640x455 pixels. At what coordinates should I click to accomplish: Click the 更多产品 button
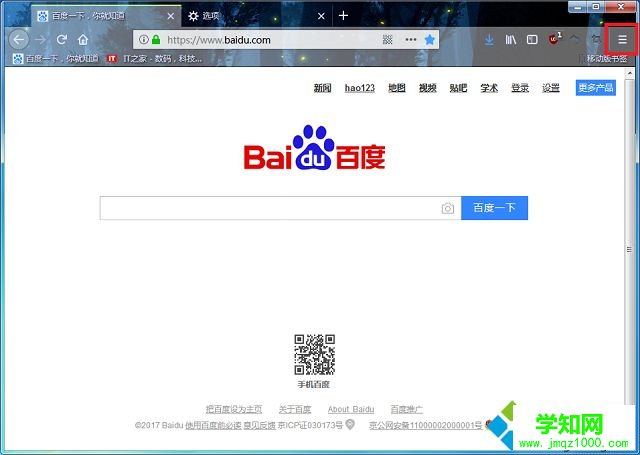(596, 88)
